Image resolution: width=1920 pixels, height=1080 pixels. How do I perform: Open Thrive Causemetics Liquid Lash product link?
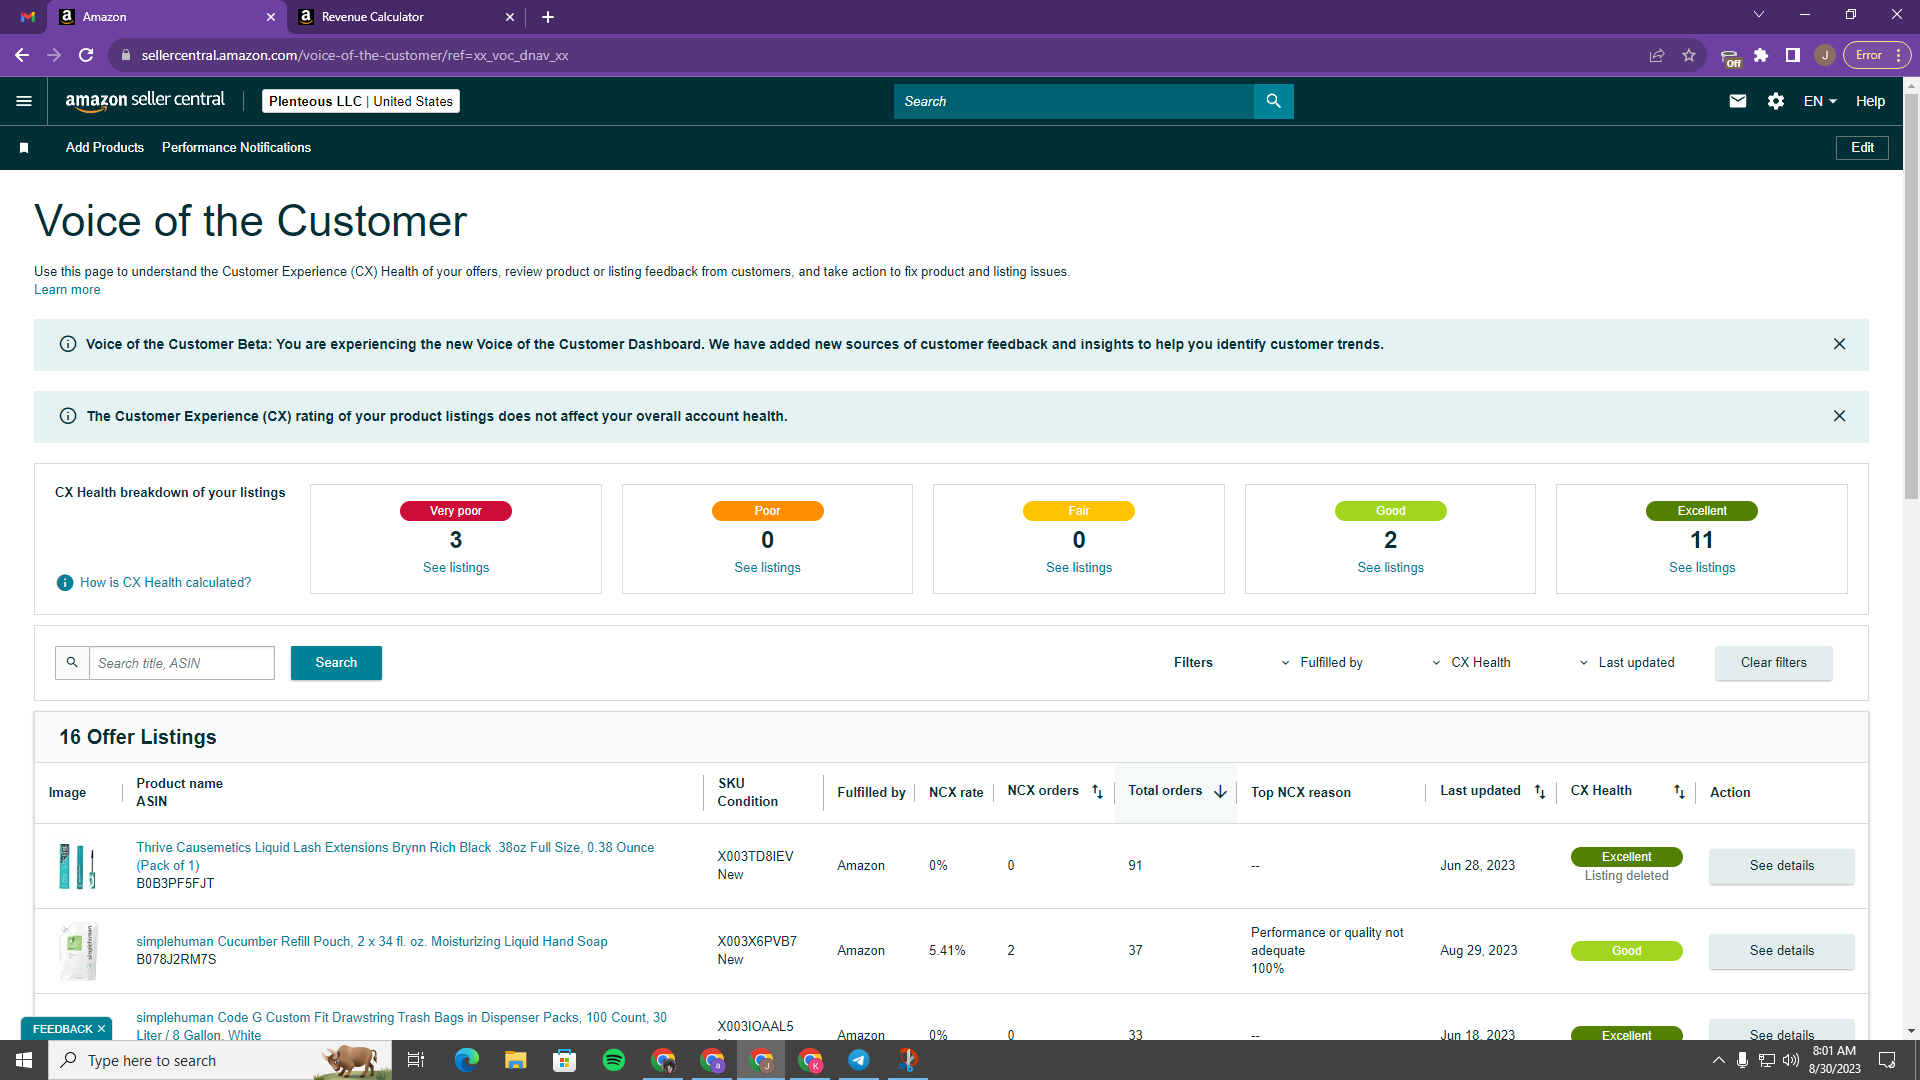coord(395,856)
